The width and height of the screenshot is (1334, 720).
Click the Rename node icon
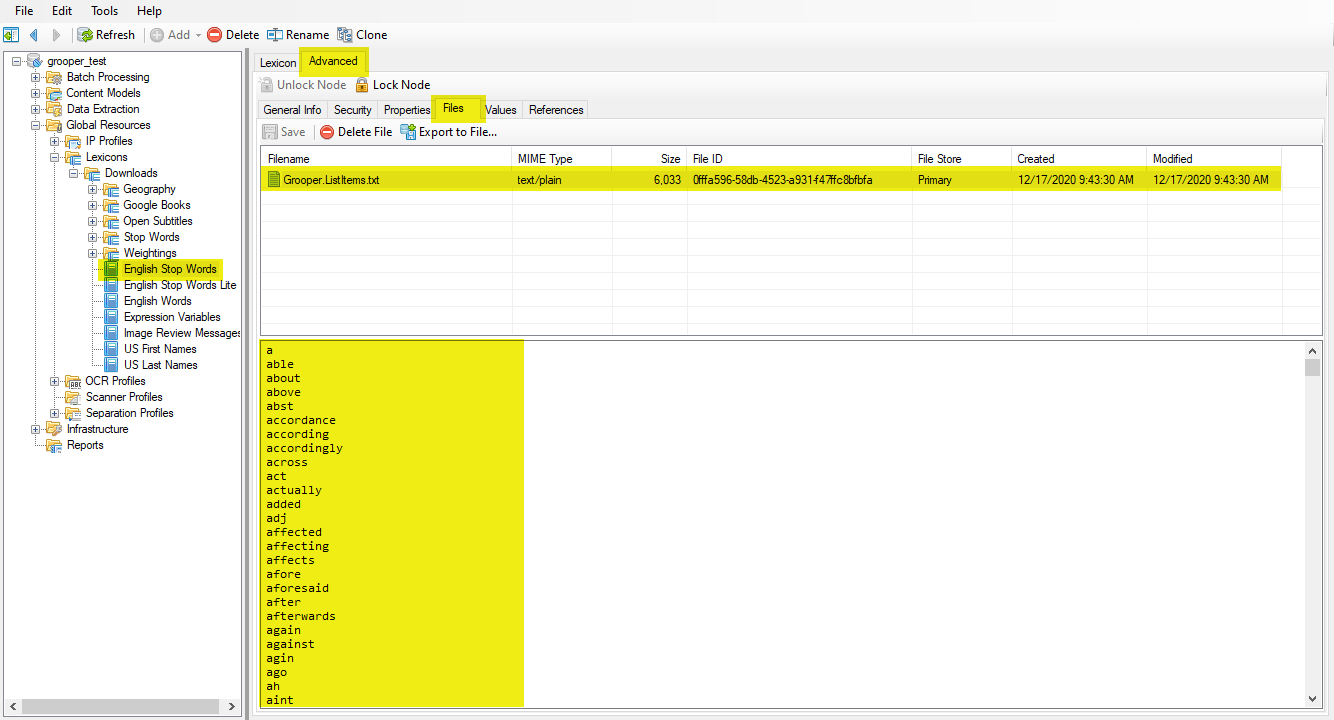(x=274, y=35)
